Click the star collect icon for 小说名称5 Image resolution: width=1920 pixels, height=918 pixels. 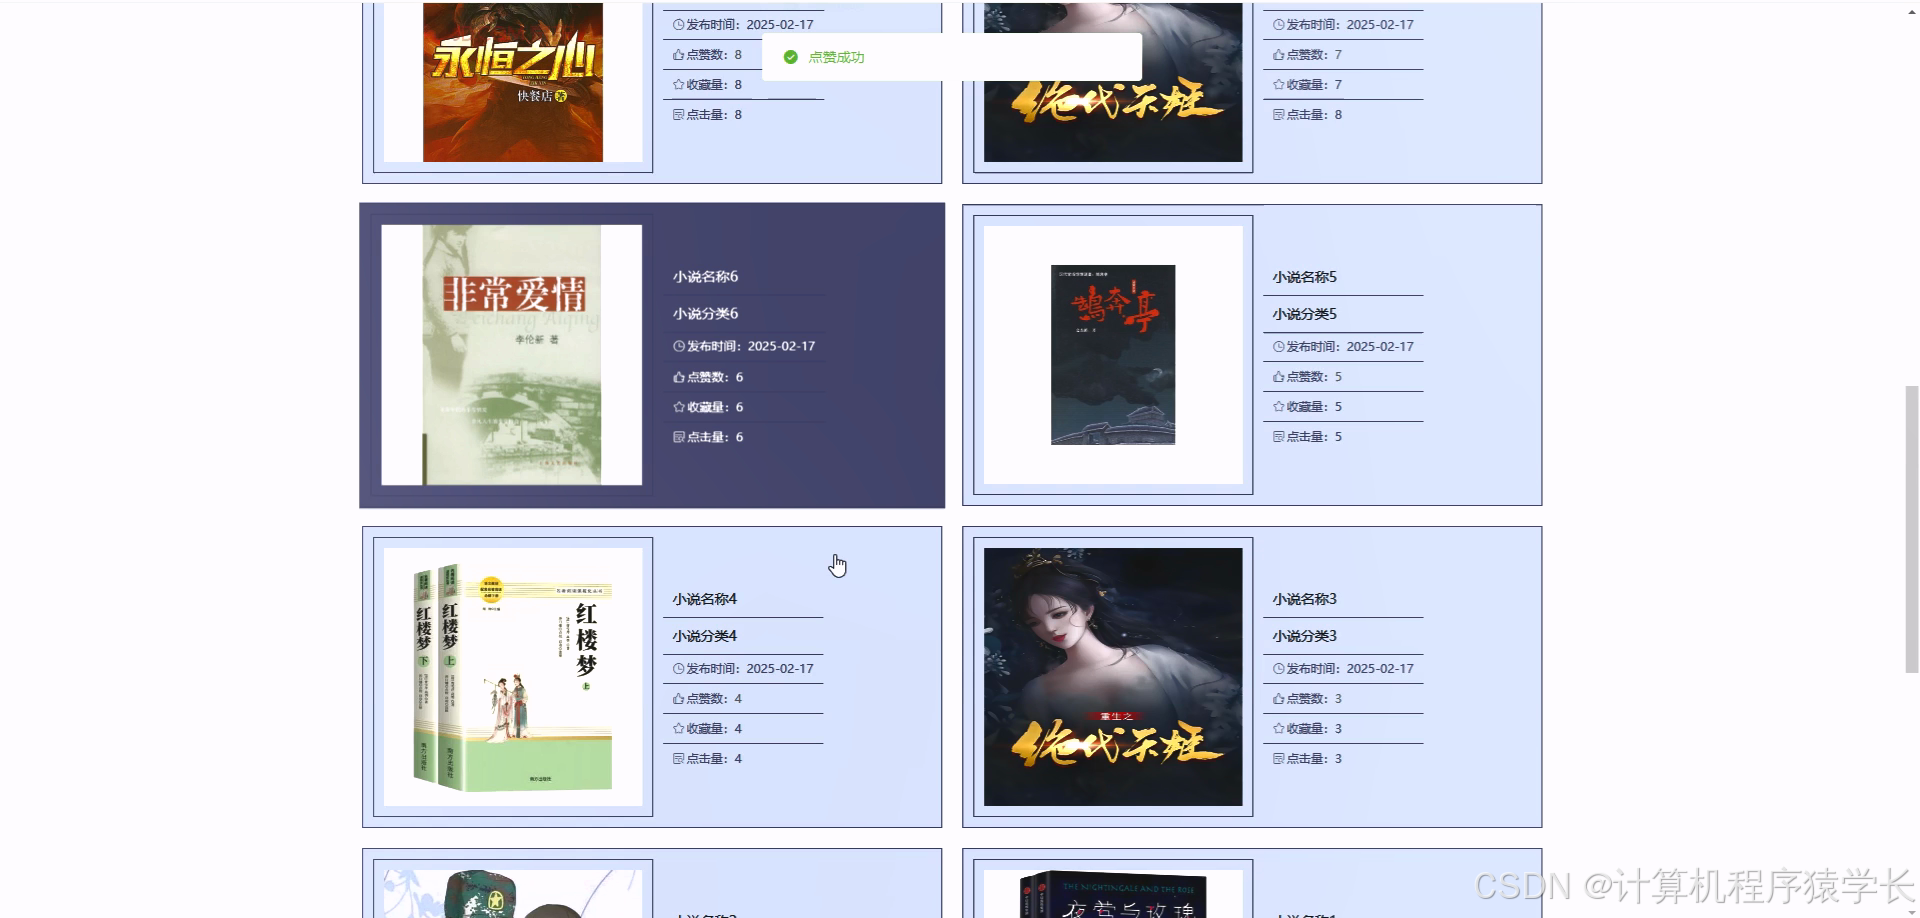[1277, 406]
